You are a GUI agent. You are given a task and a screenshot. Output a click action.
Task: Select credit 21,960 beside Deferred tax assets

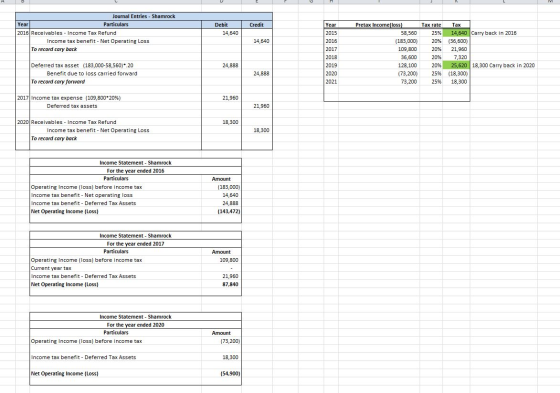click(261, 106)
